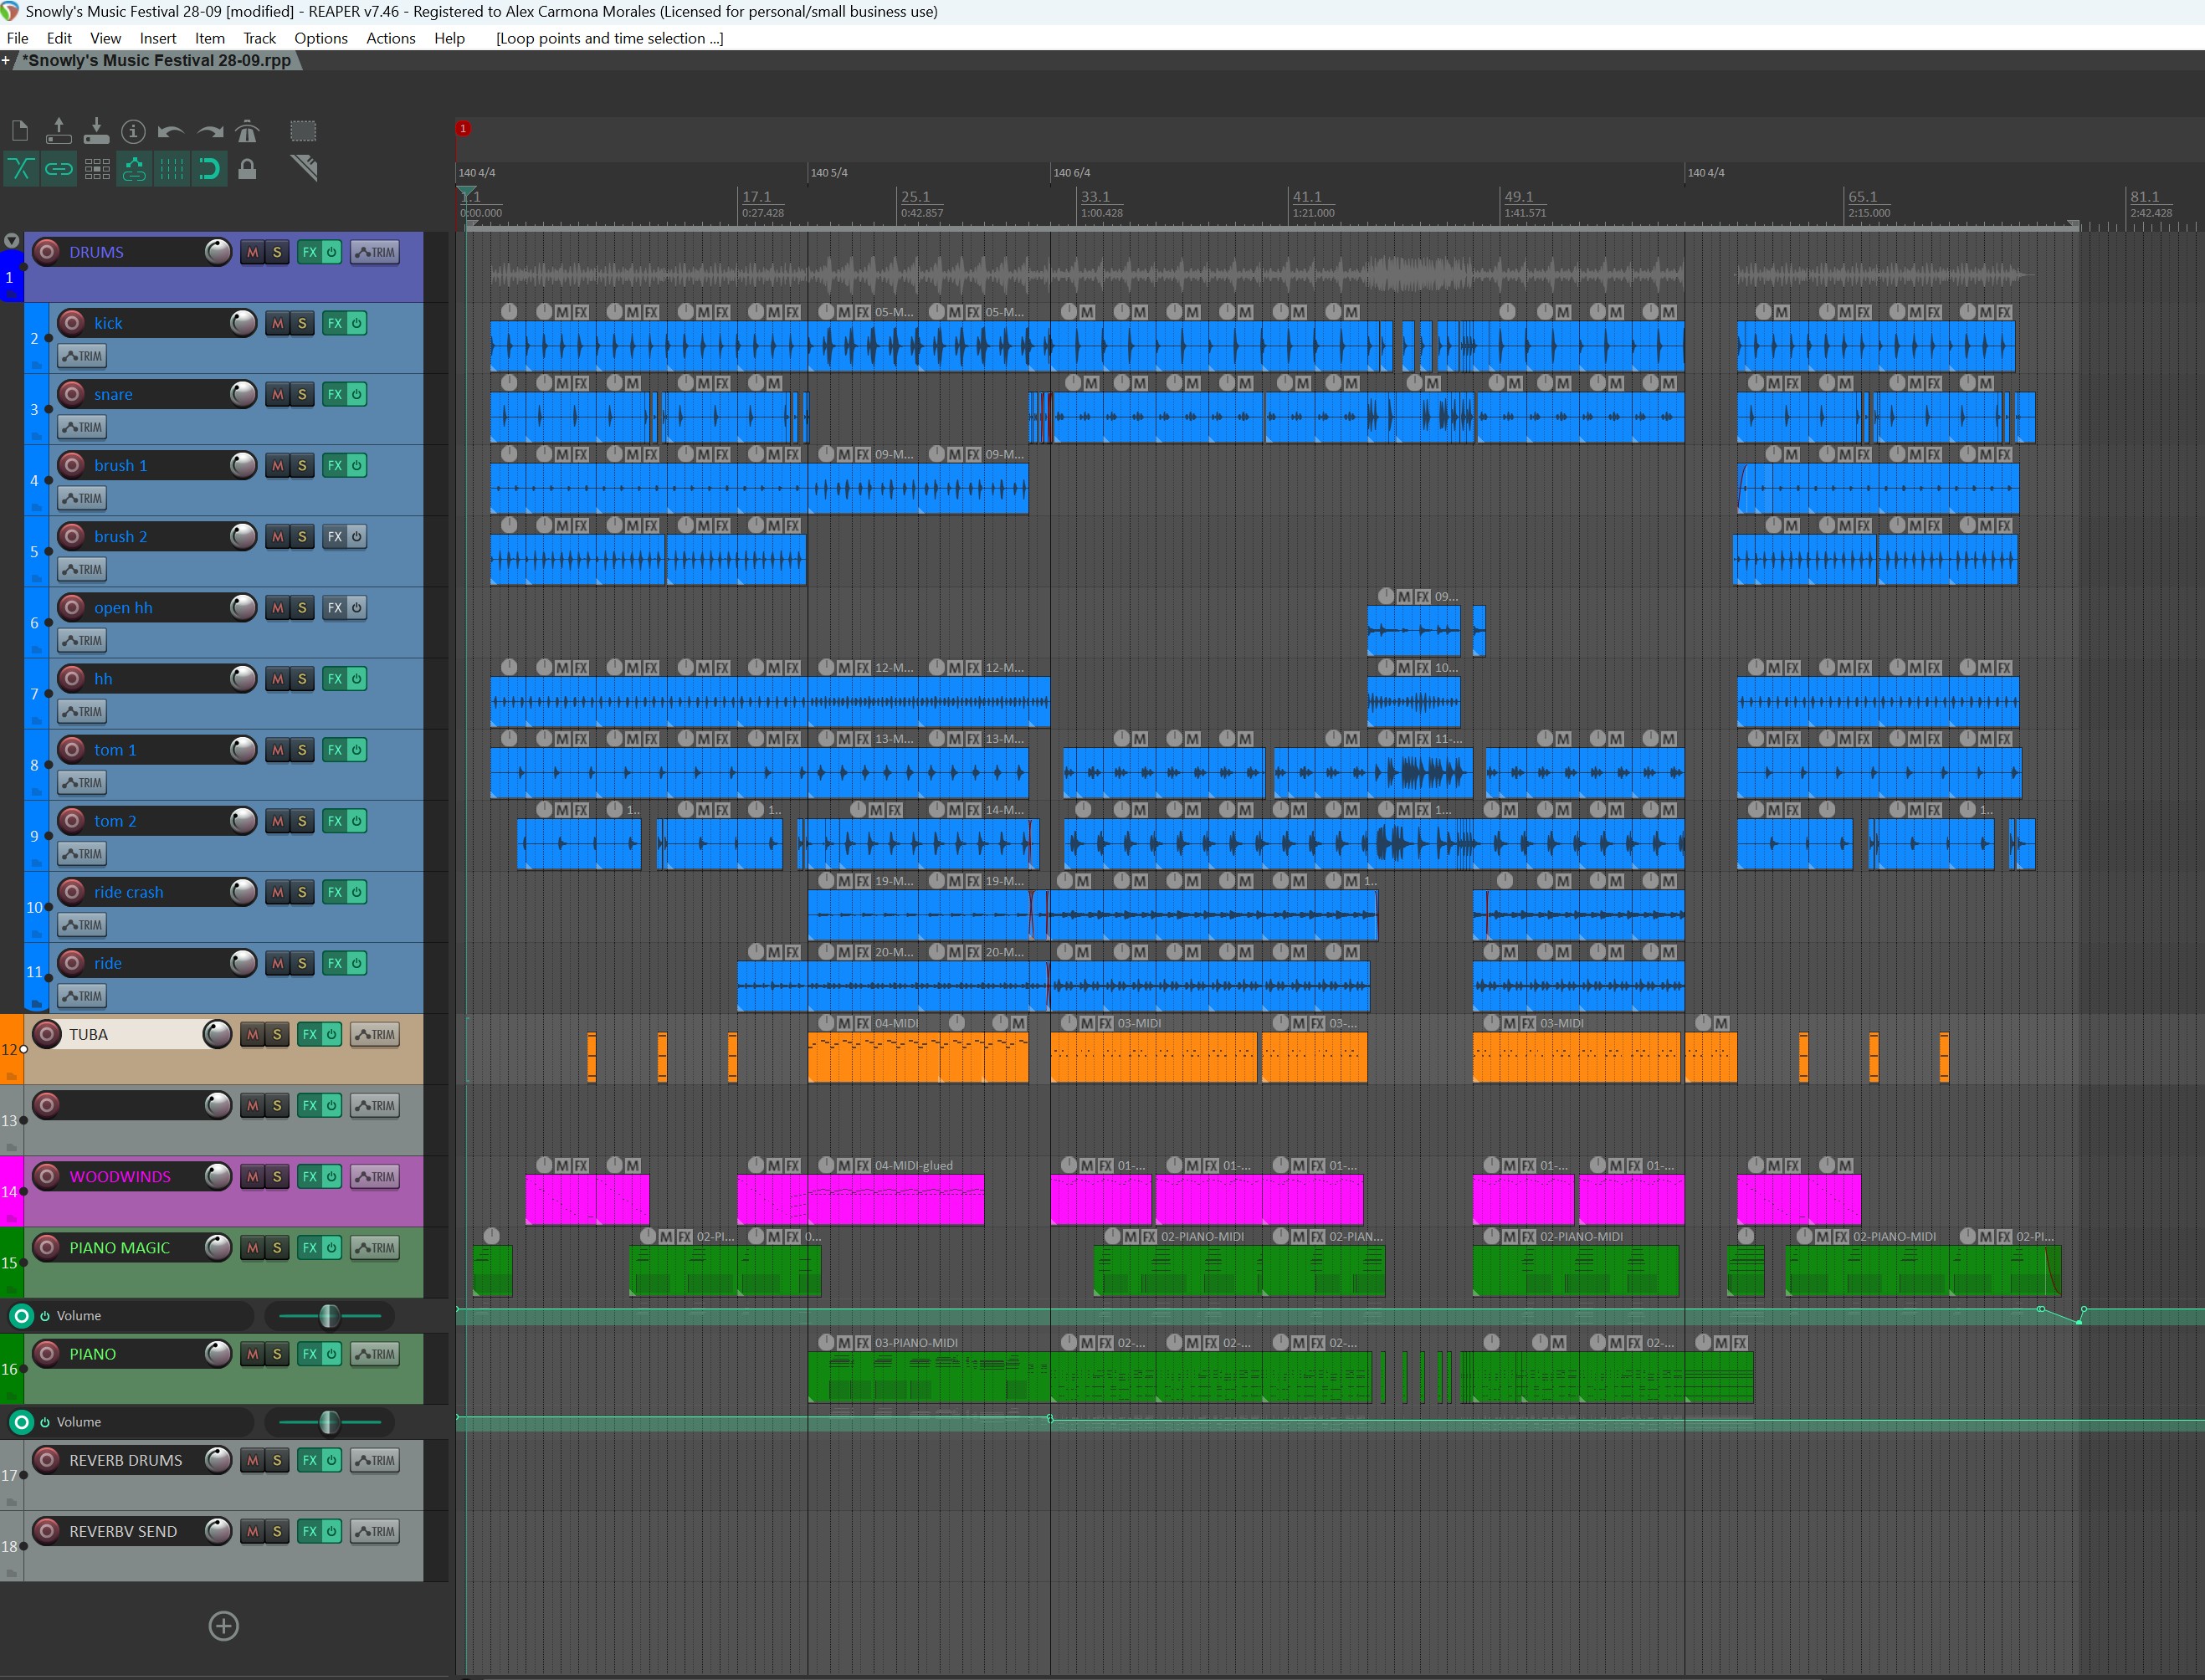Toggle item grouping chain-link icon
The image size is (2205, 1680).
tap(59, 169)
